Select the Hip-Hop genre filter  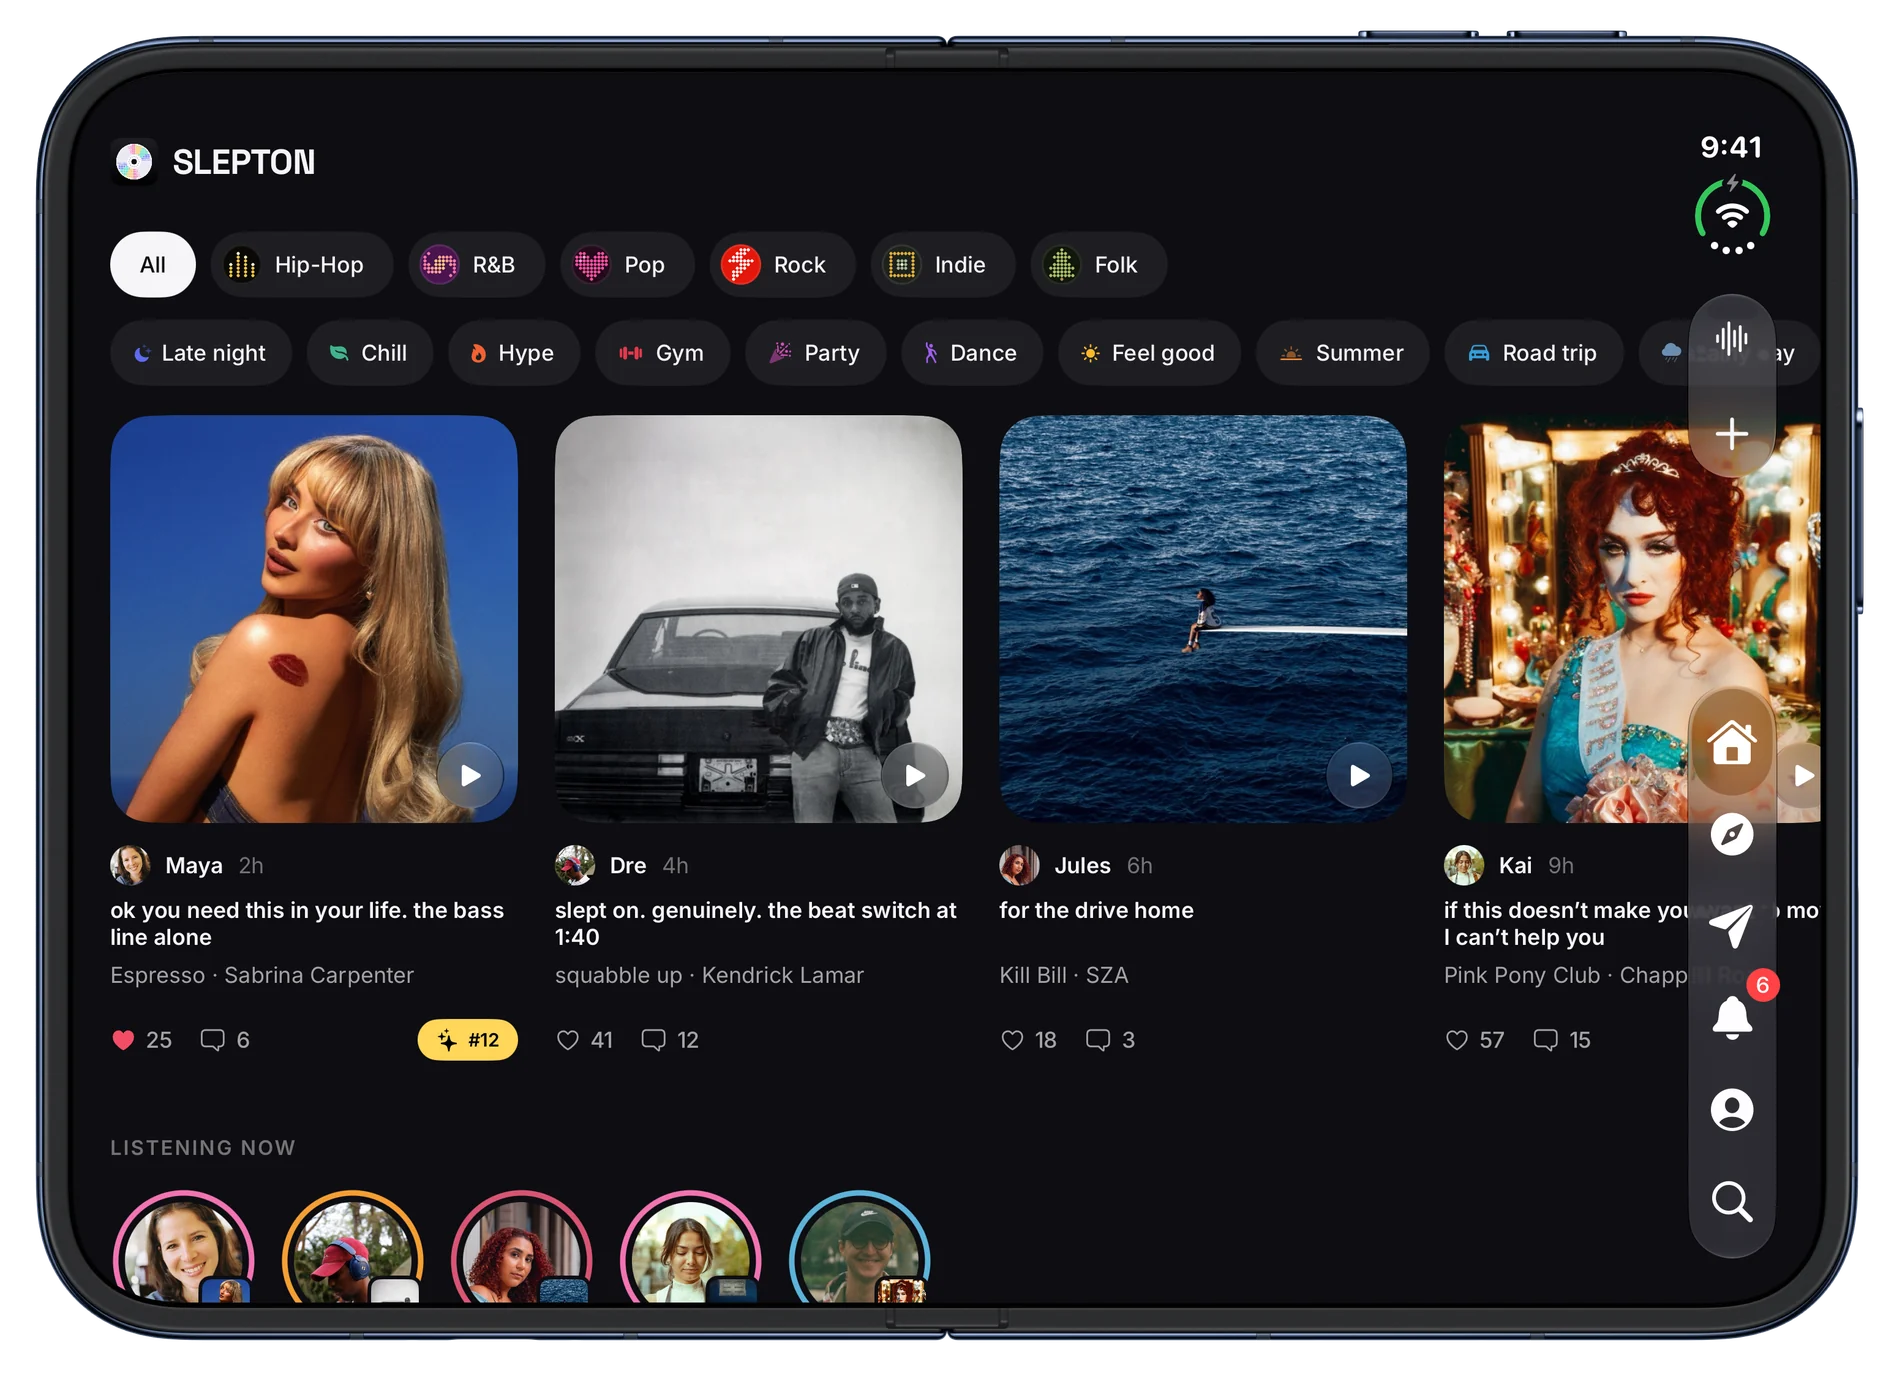click(301, 265)
